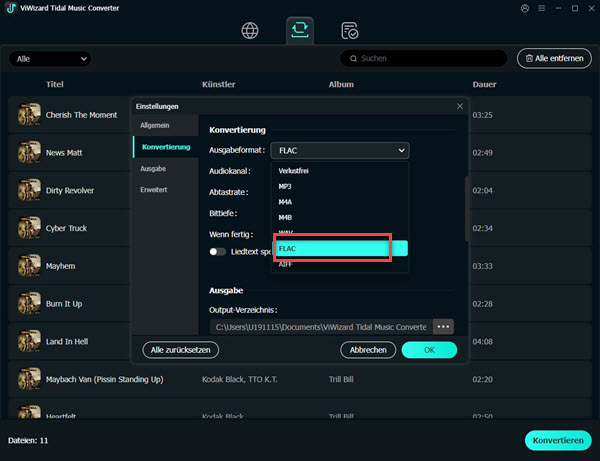Click track title Cyber Truck
600x461 pixels.
[x=66, y=228]
